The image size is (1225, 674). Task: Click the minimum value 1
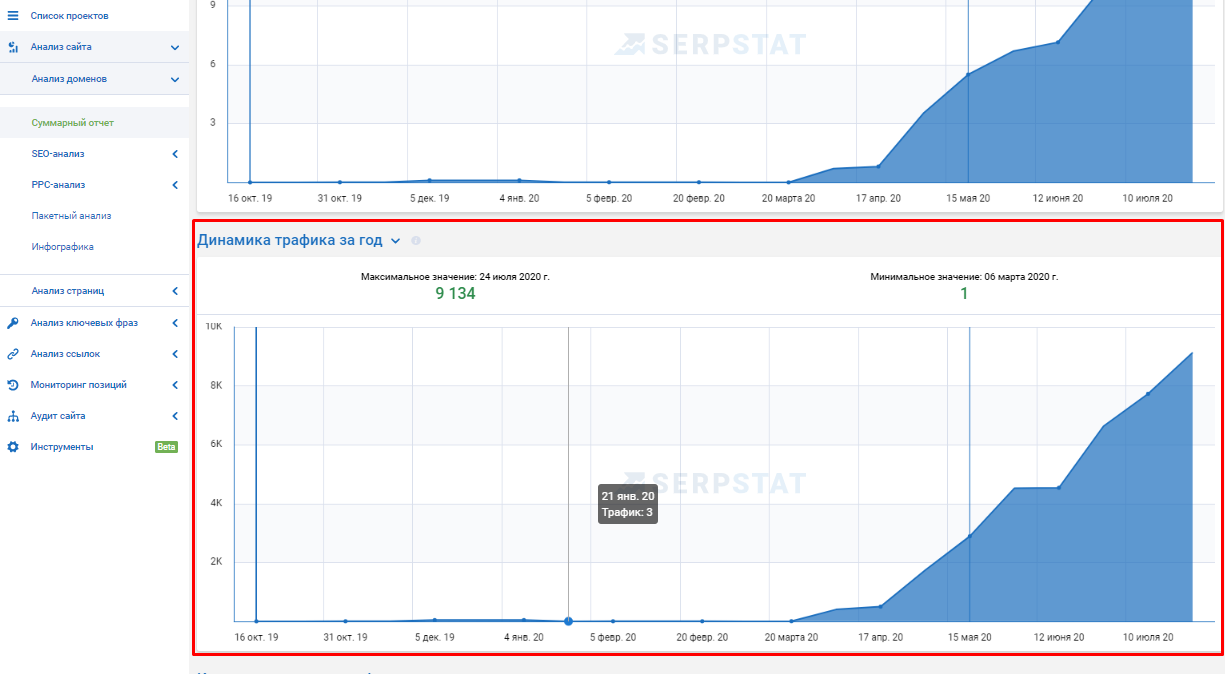pyautogui.click(x=965, y=293)
